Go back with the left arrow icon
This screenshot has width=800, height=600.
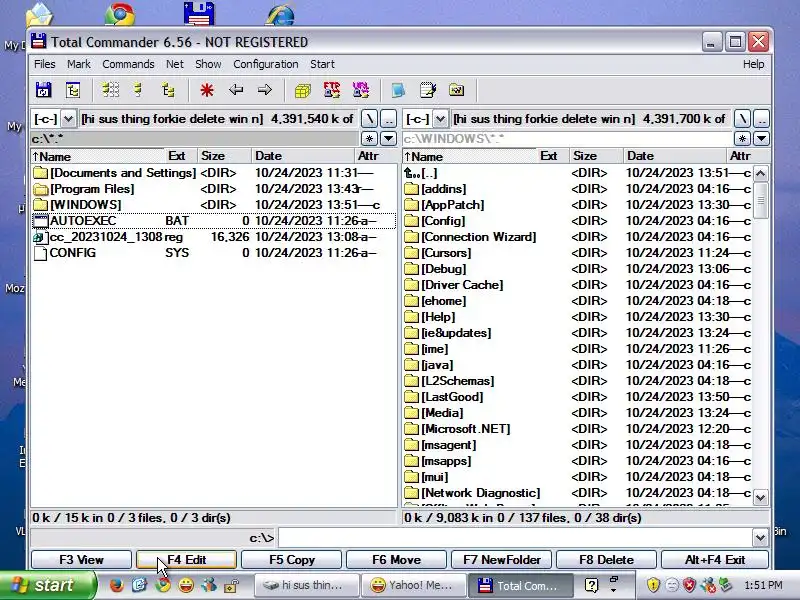pos(236,90)
